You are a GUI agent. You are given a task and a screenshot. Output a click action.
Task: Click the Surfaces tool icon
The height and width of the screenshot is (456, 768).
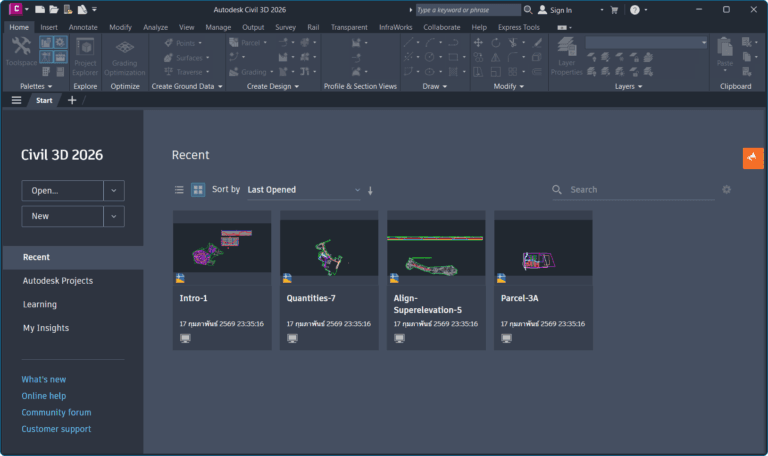tap(168, 58)
